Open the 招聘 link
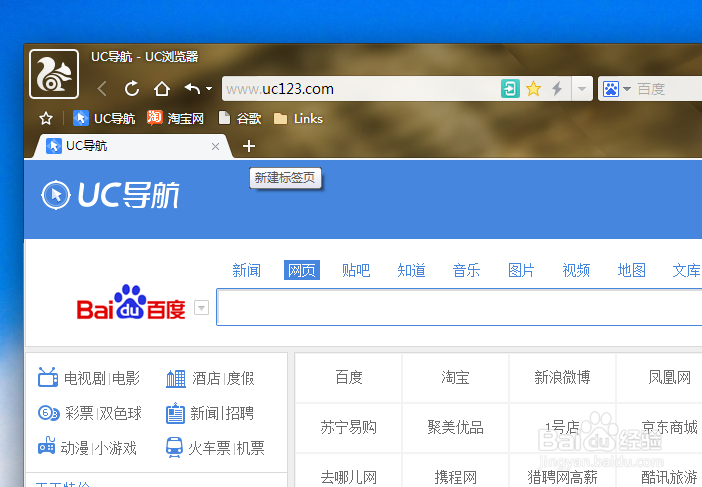This screenshot has width=702, height=487. pyautogui.click(x=240, y=413)
